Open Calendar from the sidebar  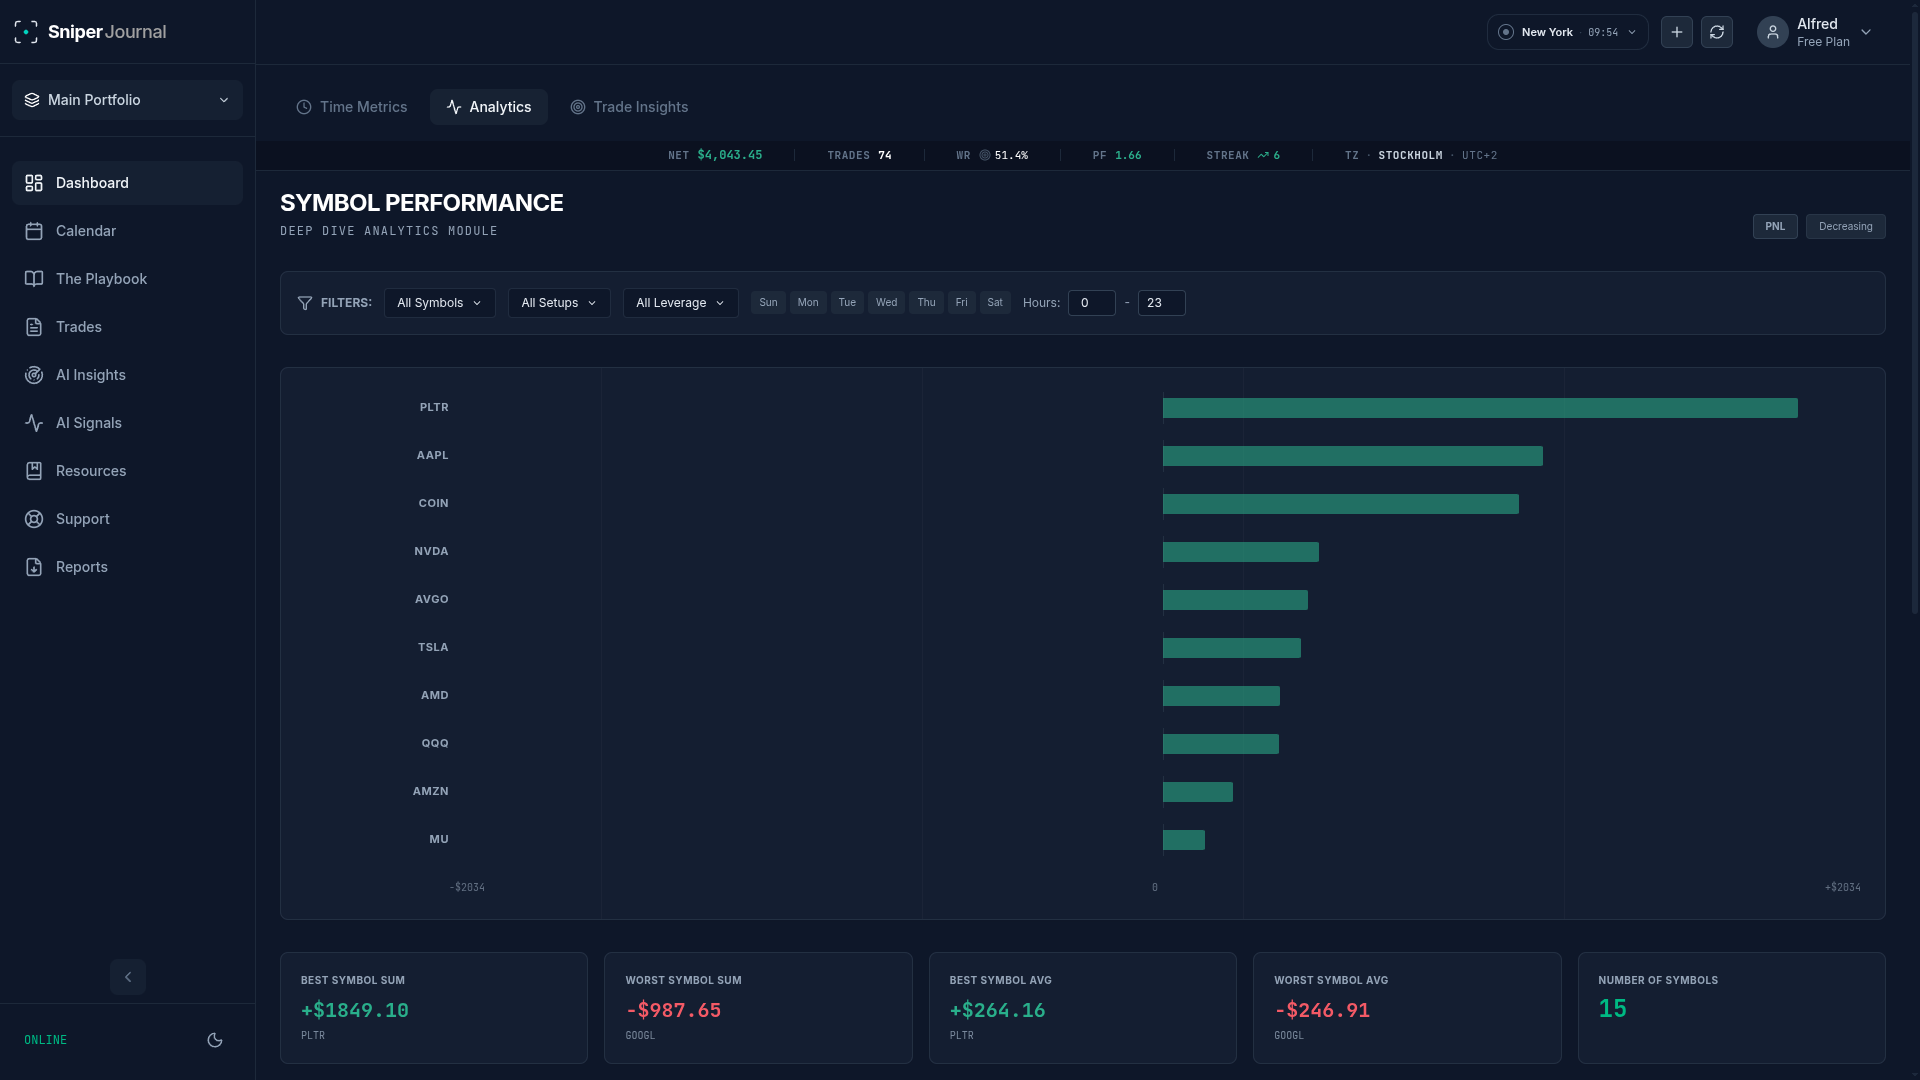tap(128, 231)
